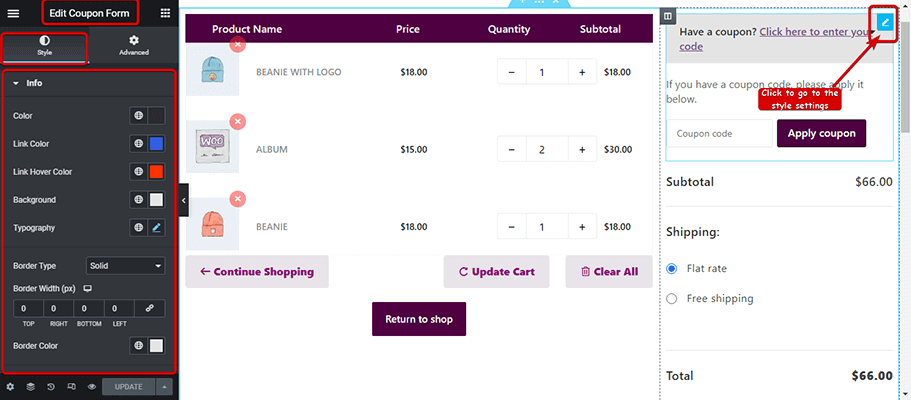Switch to the Style tab
Viewport: 911px width, 400px height.
(x=45, y=45)
